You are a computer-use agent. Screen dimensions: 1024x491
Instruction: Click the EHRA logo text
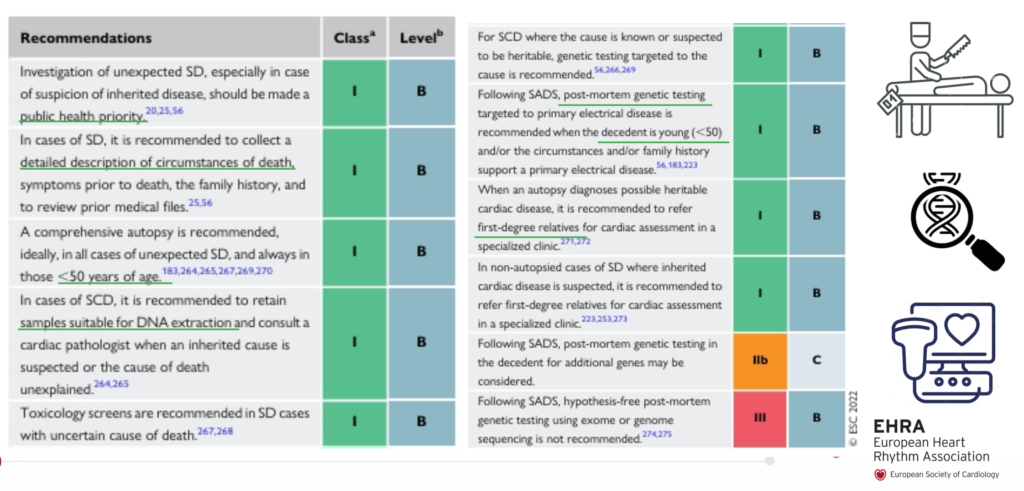[899, 427]
